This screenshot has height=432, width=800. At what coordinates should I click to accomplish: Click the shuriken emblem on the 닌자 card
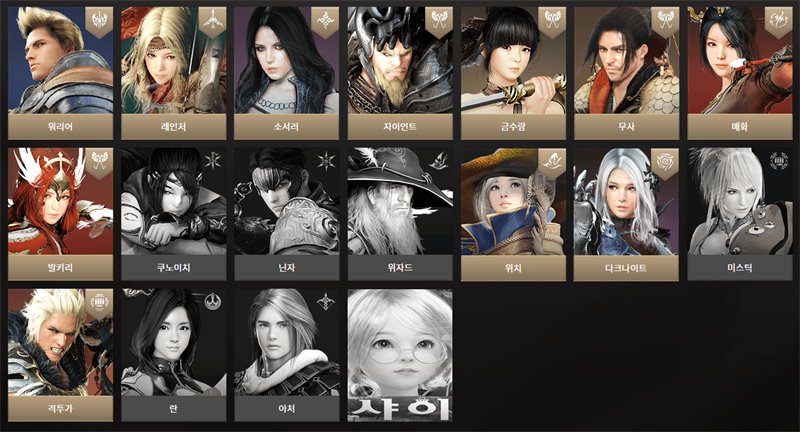pyautogui.click(x=326, y=161)
